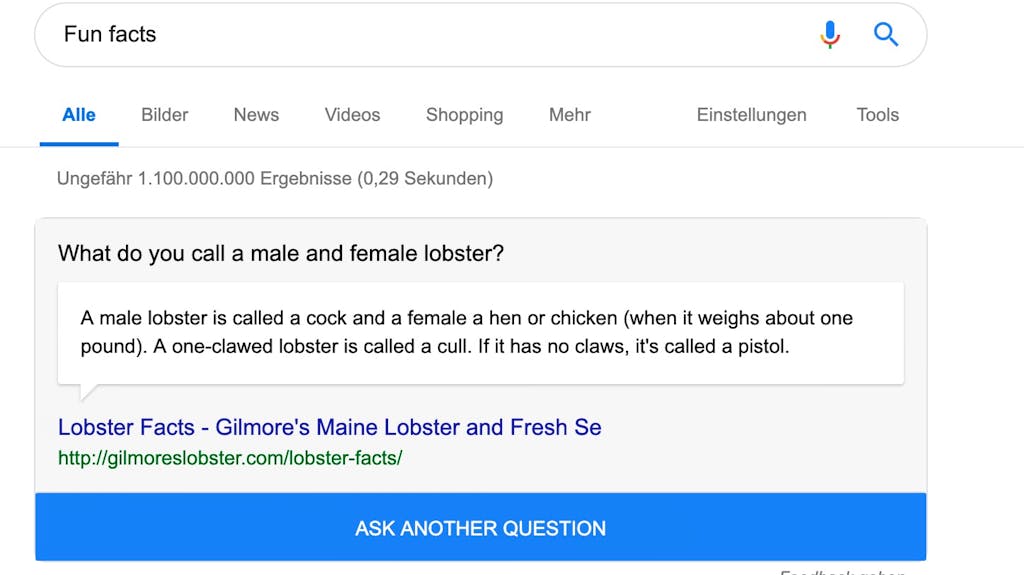Expand the Tools options
The image size is (1024, 575).
878,115
